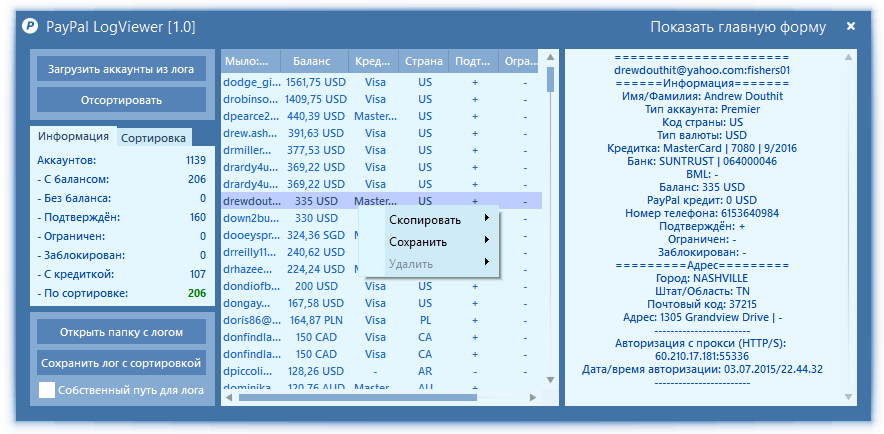Viewport: 884px width, 434px height.
Task: Expand submenu arrow next to 'Удалить'
Action: click(487, 262)
